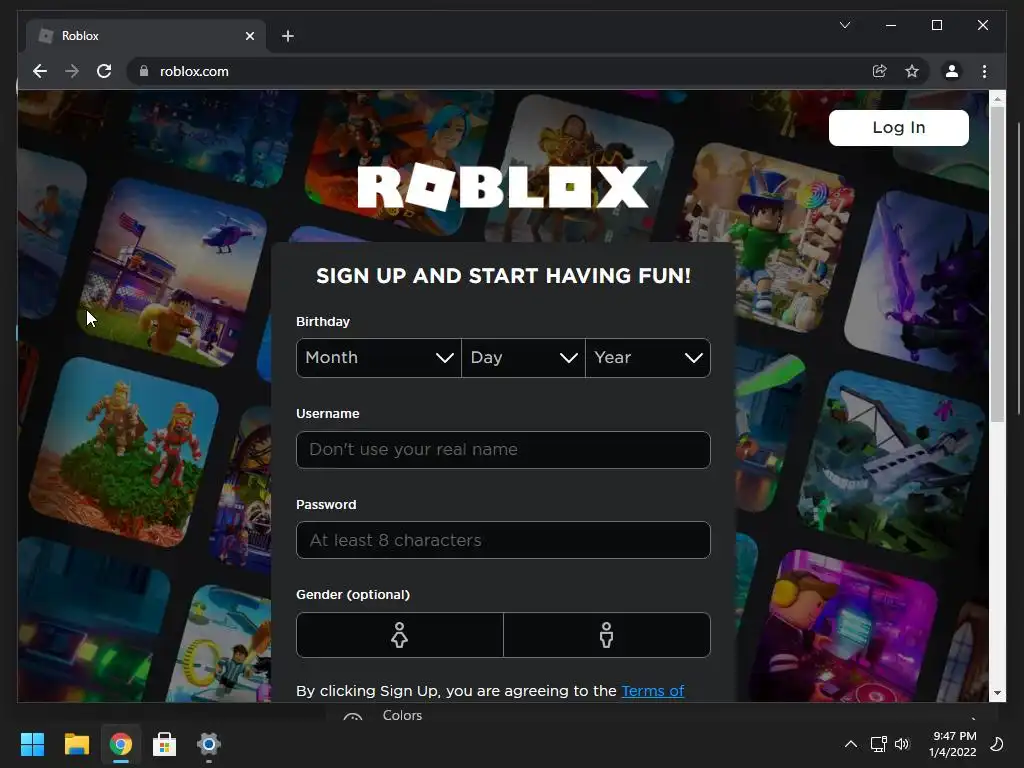Click the scrollbar up arrow

pyautogui.click(x=997, y=99)
